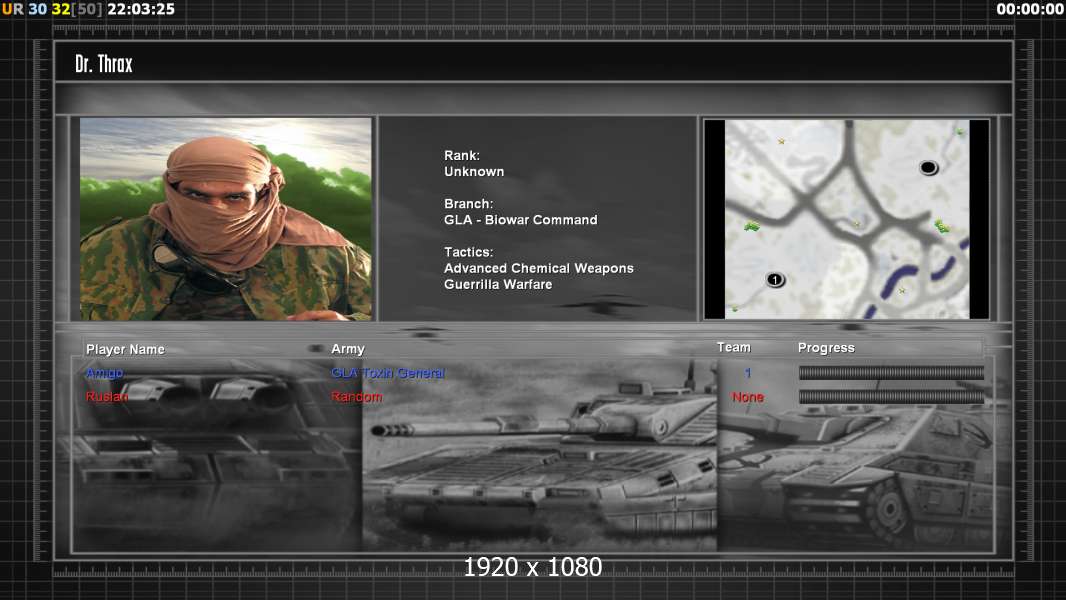Image resolution: width=1066 pixels, height=600 pixels.
Task: Click the unnumbered black start position marker
Action: point(929,167)
